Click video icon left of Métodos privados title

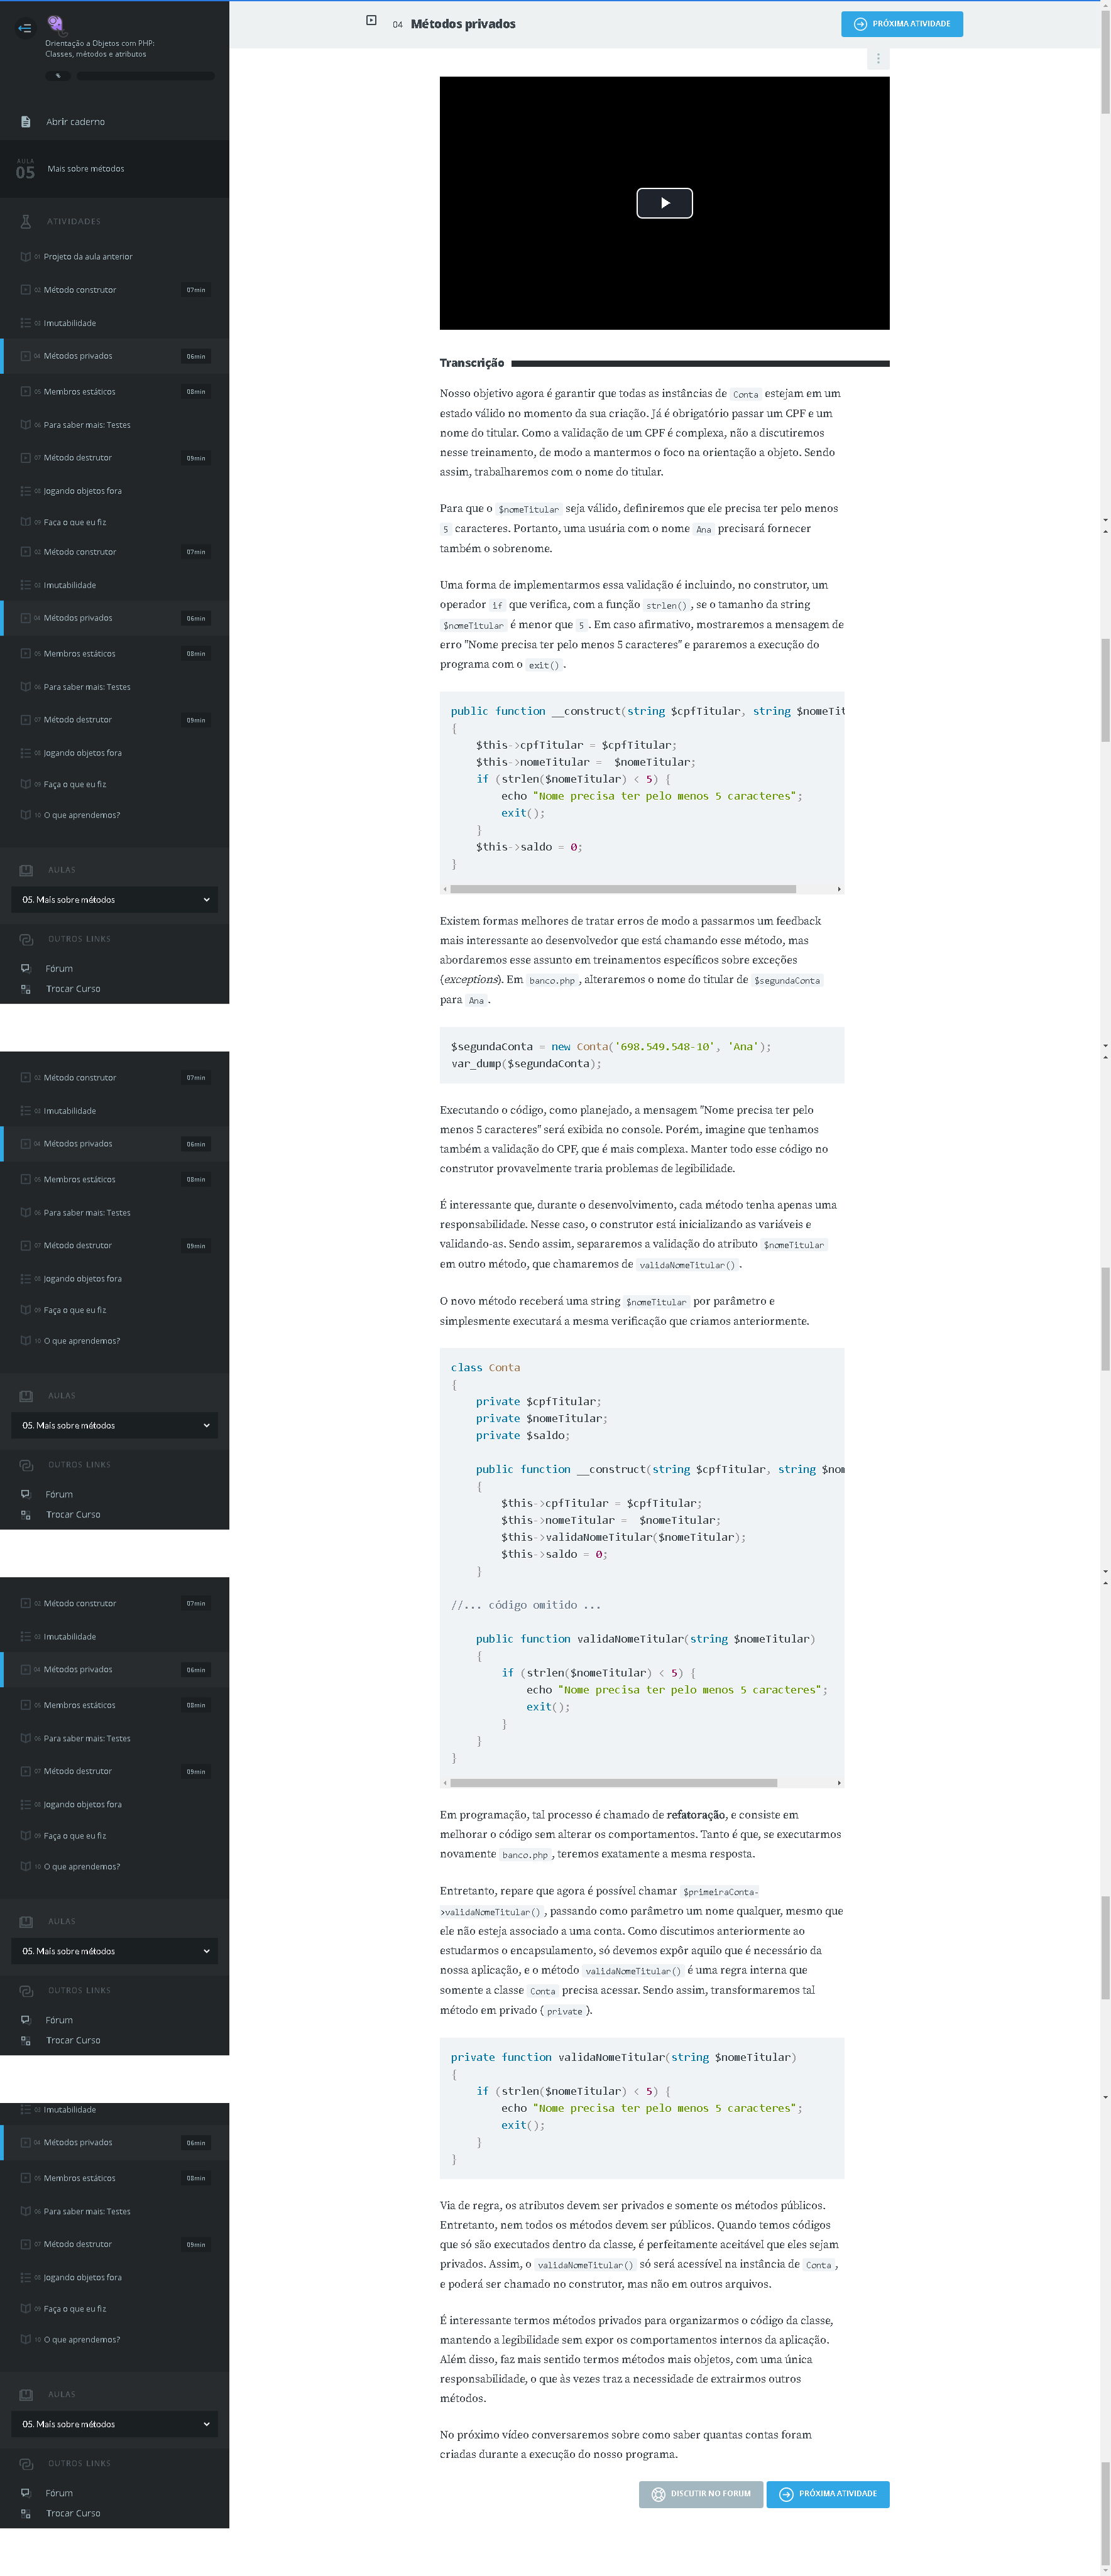(x=371, y=21)
